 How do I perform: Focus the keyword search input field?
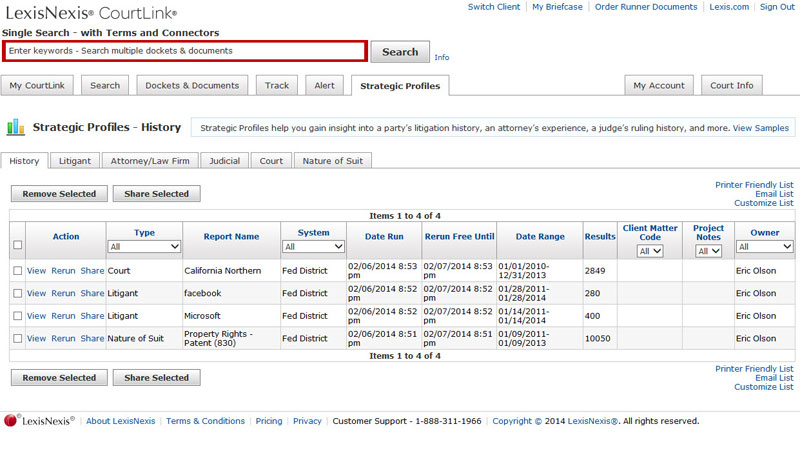[x=185, y=51]
